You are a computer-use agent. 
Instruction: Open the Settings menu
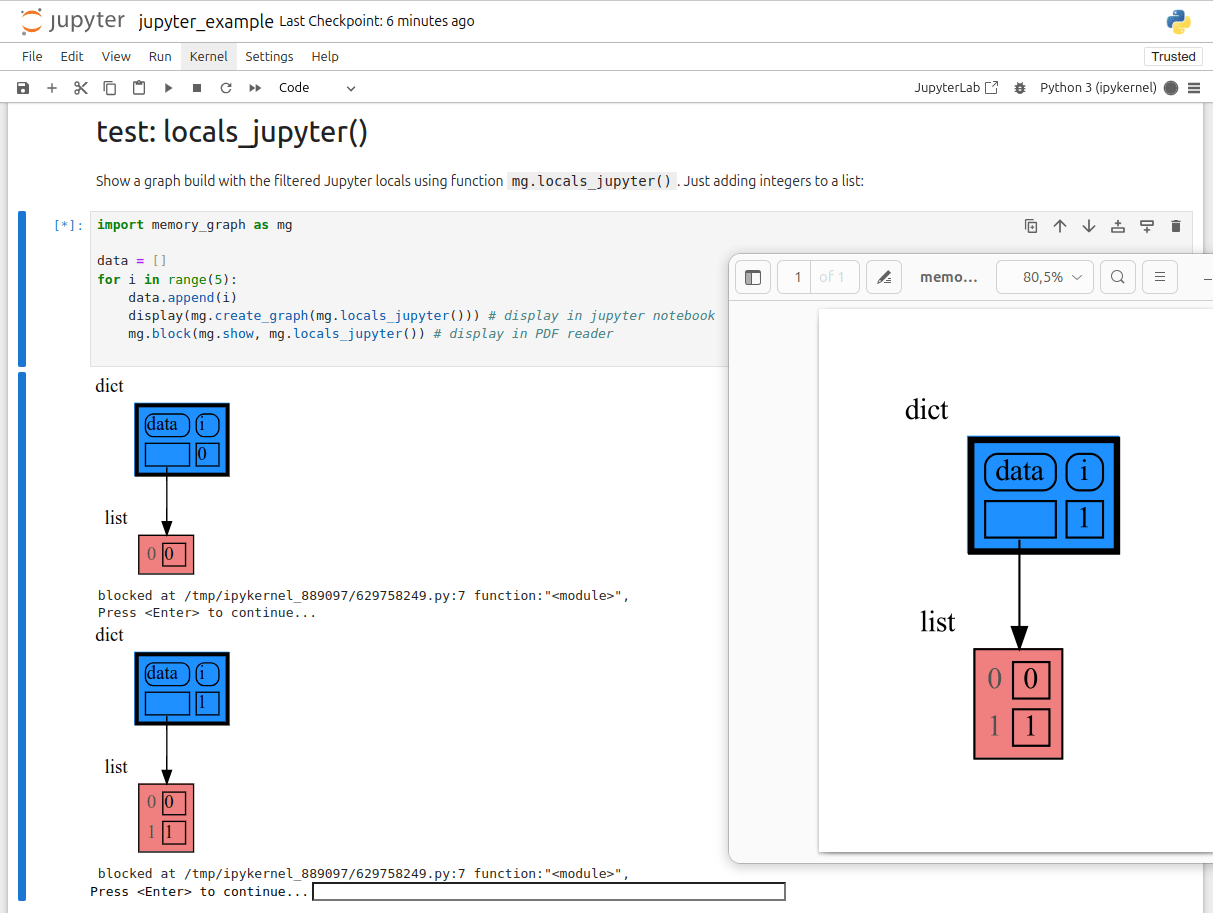click(269, 56)
